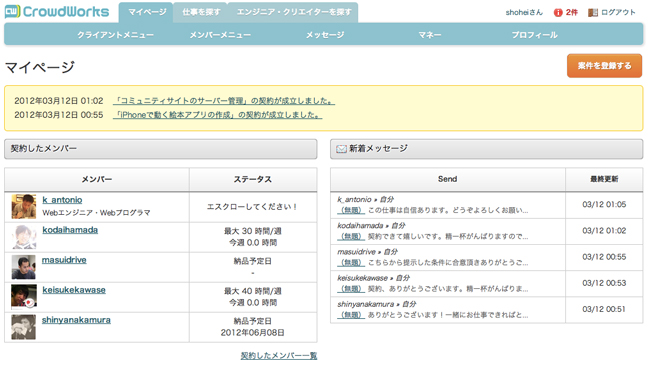The width and height of the screenshot is (650, 369).
Task: Open the コミュニティサイトのサーバー管理 contract notice
Action: click(224, 101)
